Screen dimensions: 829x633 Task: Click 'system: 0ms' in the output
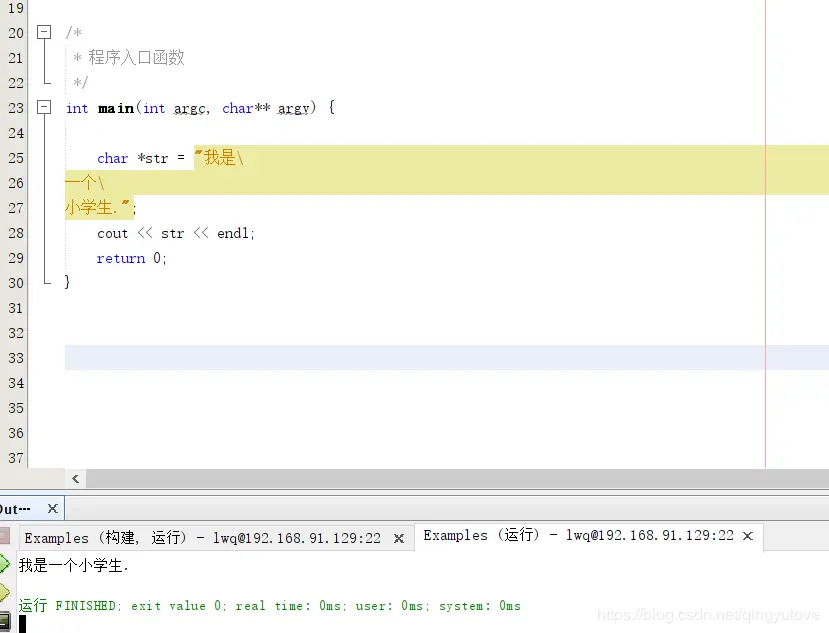point(480,606)
